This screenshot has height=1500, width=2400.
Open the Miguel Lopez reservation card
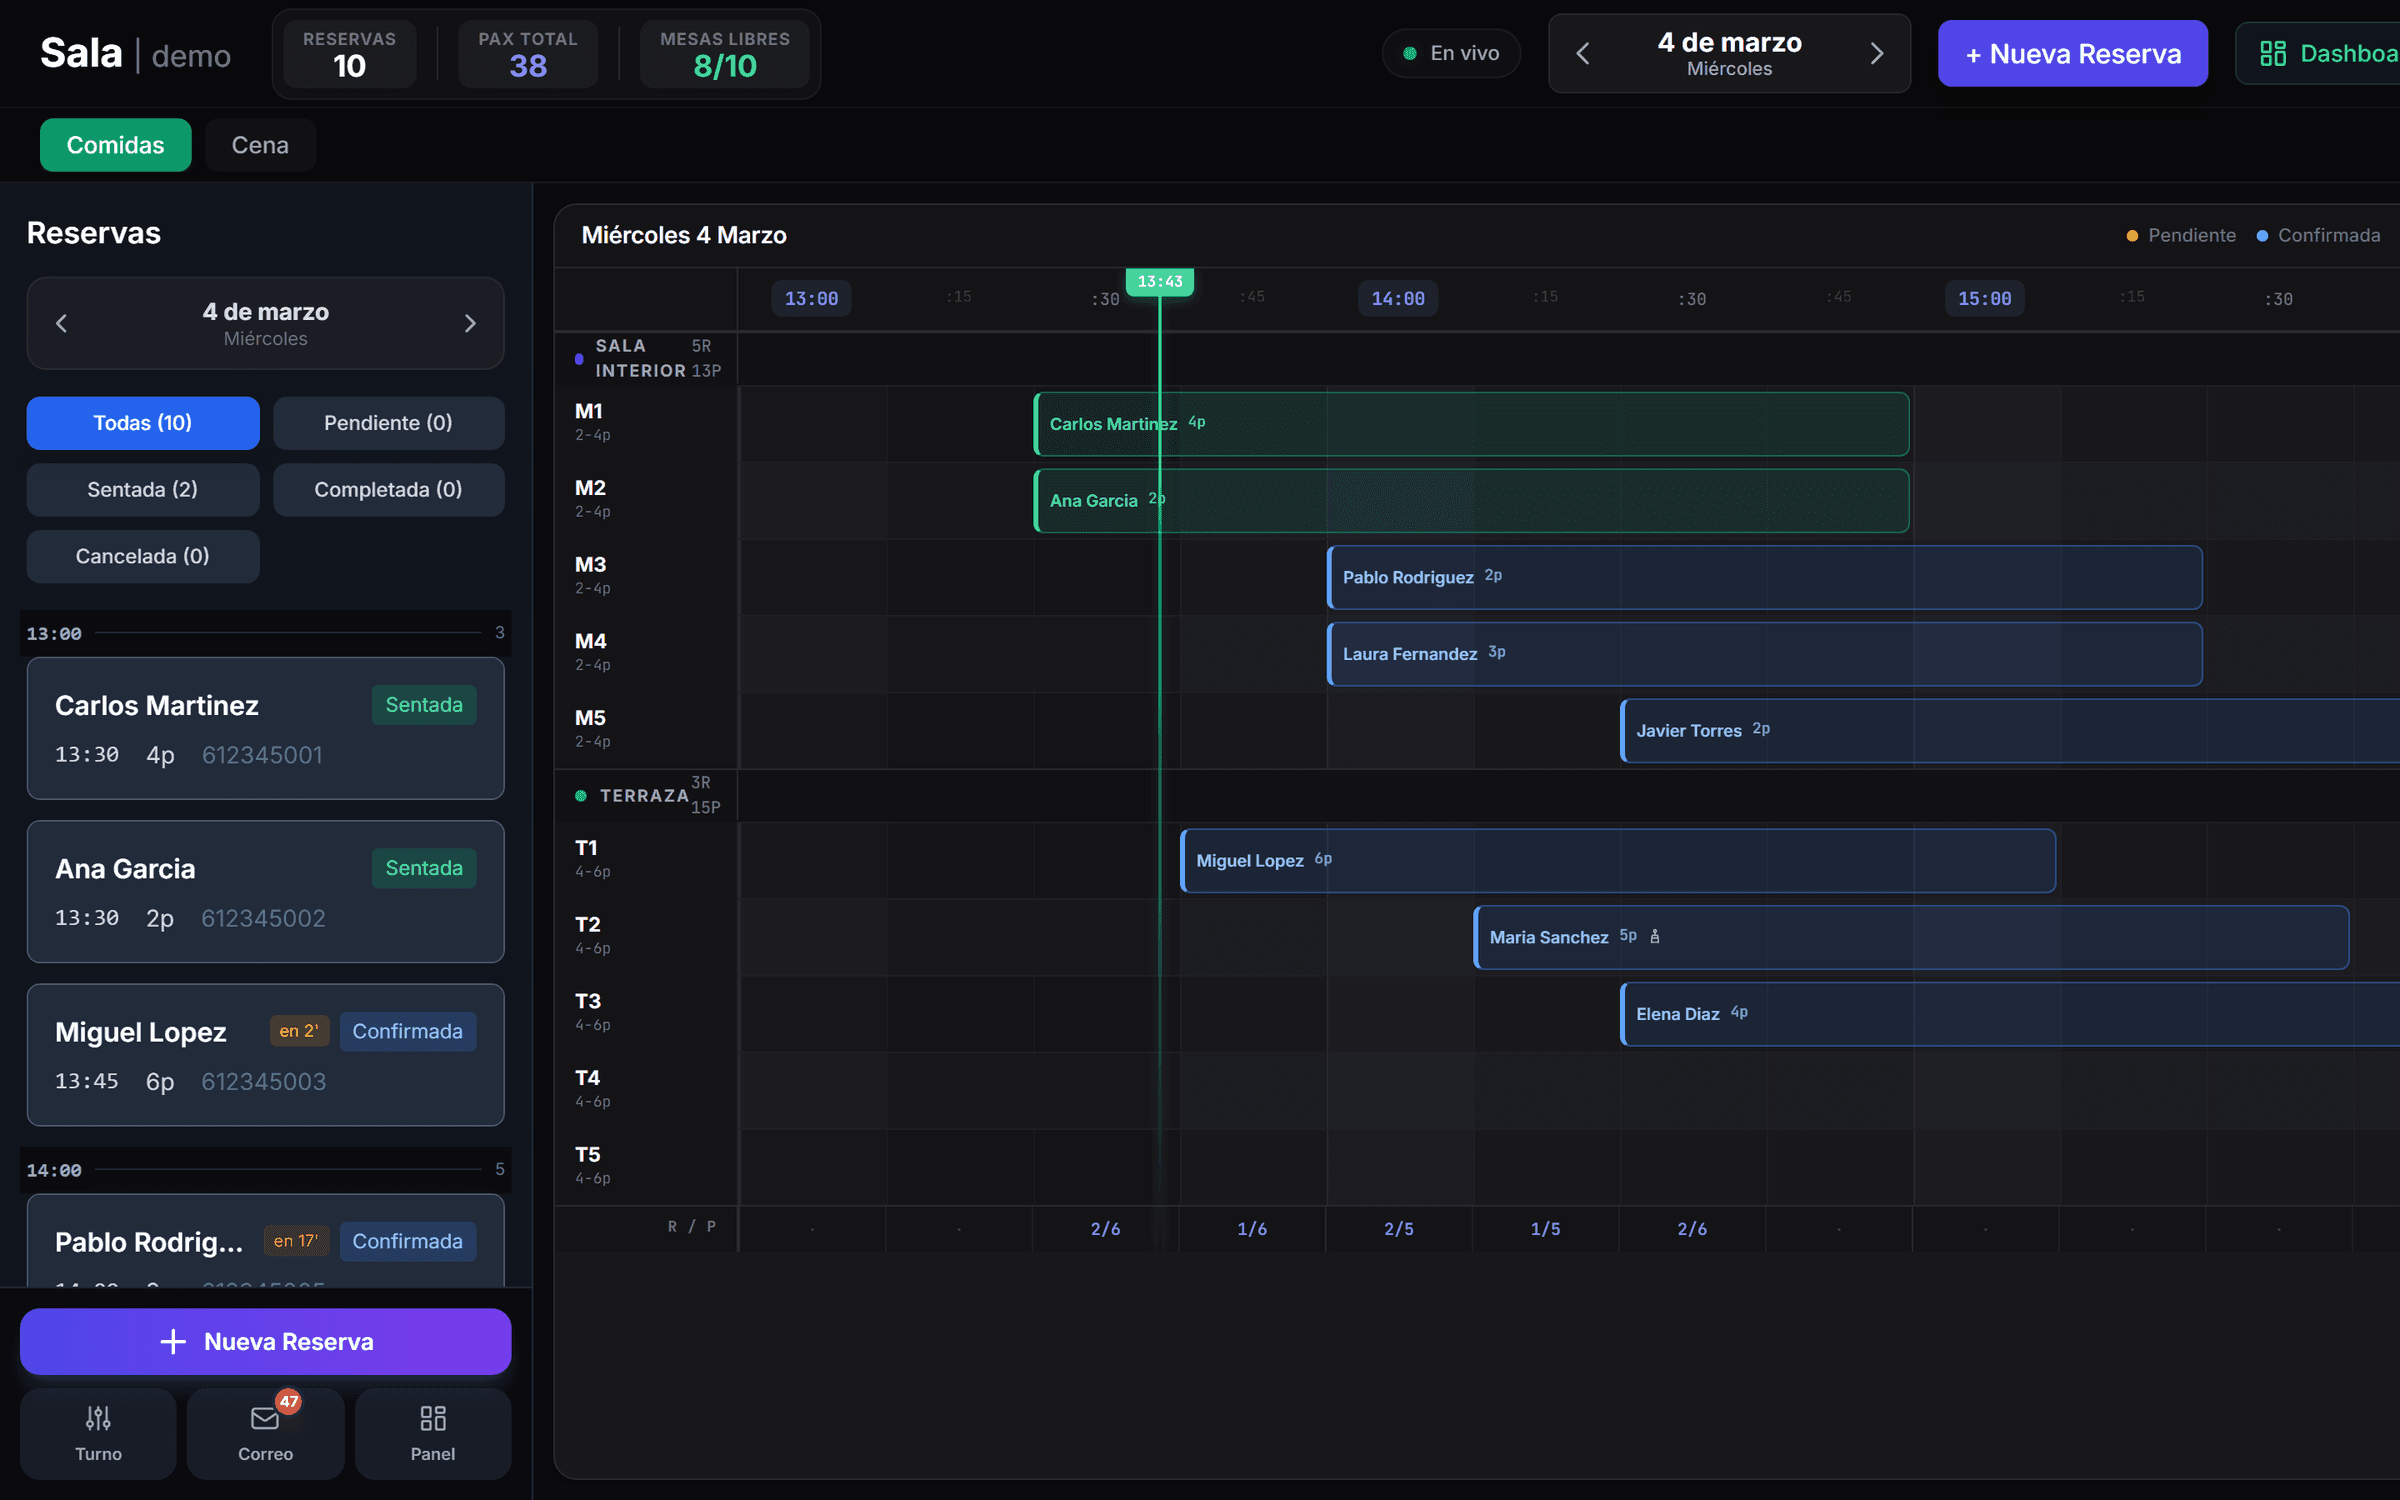point(265,1055)
